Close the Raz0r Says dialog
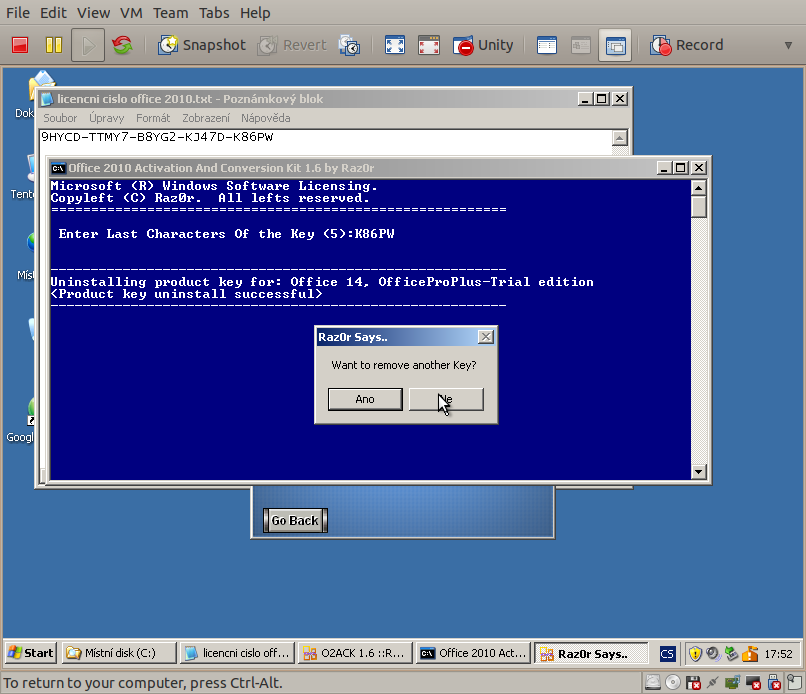Screen dimensions: 806x694 (486, 337)
